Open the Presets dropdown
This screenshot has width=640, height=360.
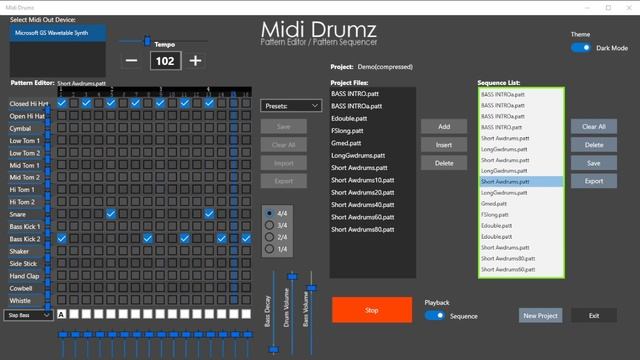[x=291, y=106]
